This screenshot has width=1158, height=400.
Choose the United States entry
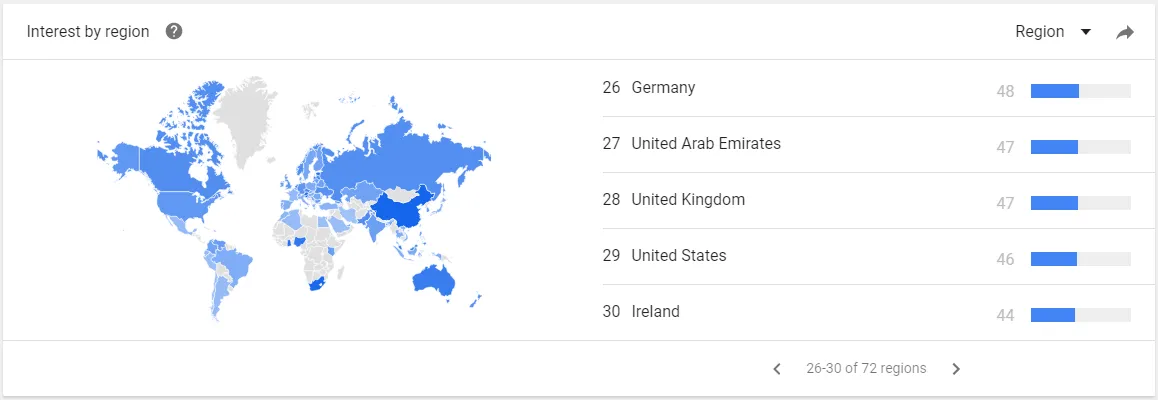[x=868, y=257]
